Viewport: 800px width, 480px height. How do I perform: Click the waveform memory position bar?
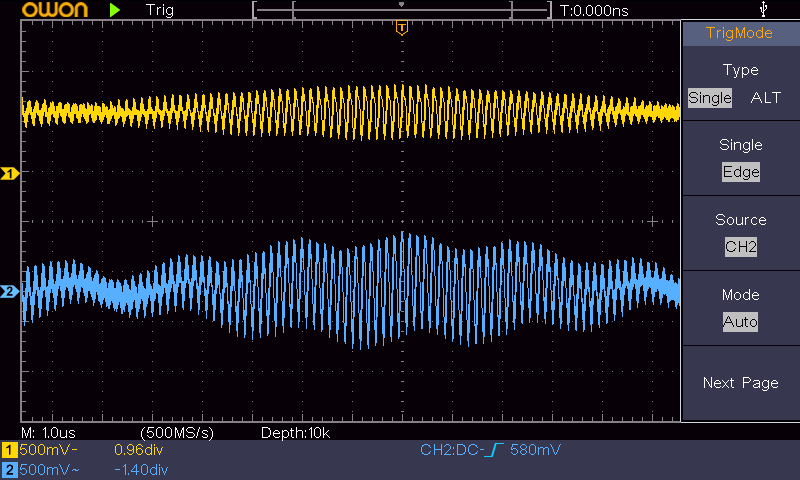(401, 10)
